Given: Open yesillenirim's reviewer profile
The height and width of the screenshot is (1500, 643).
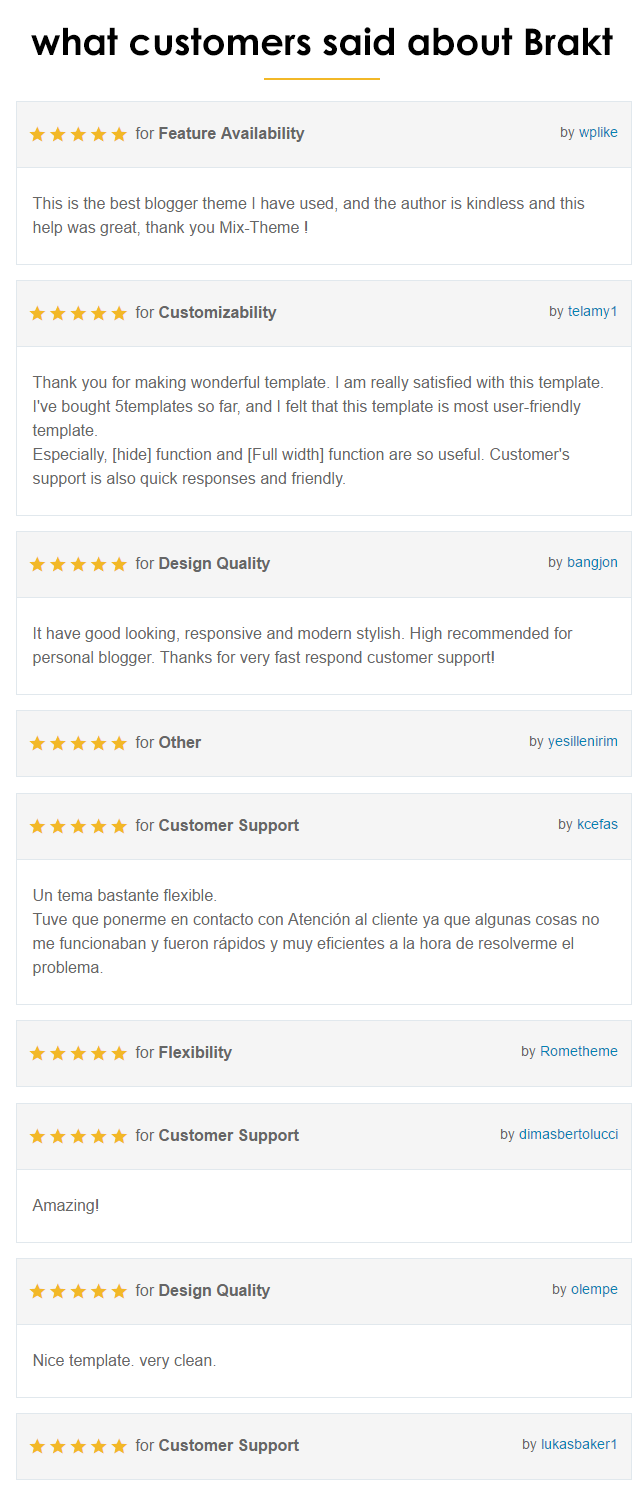Looking at the screenshot, I should click(x=582, y=742).
